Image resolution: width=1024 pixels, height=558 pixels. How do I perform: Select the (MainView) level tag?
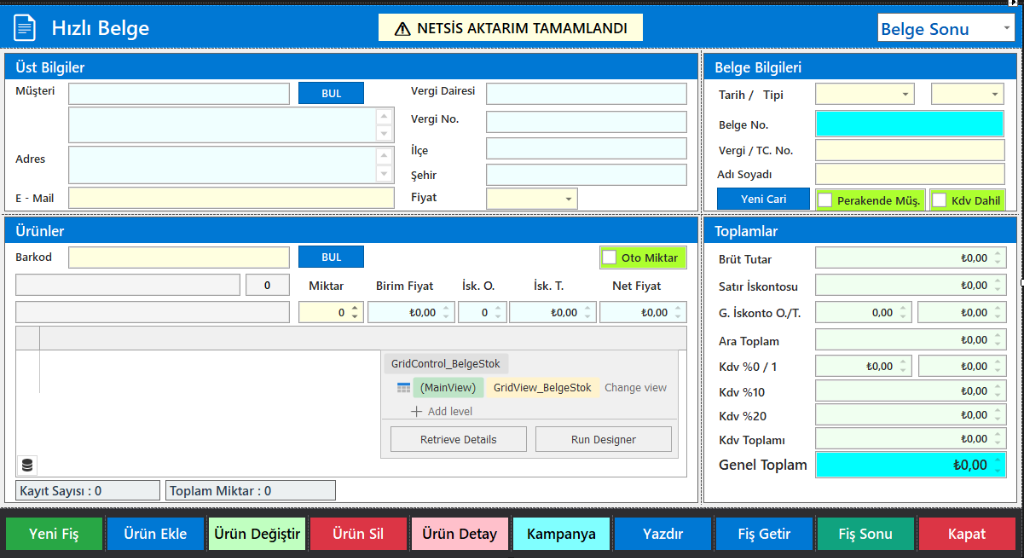pyautogui.click(x=448, y=387)
